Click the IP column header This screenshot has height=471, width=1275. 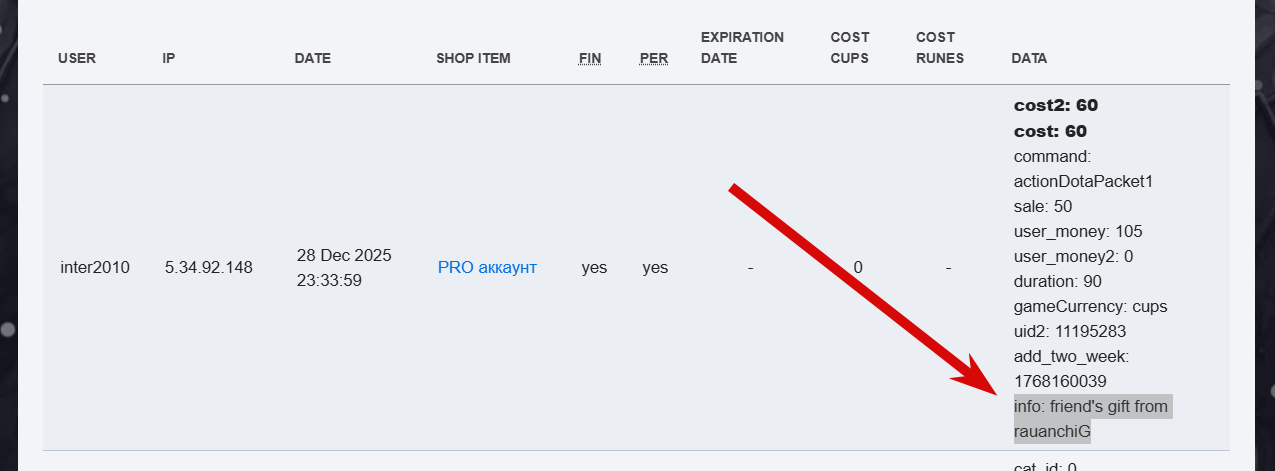[169, 58]
